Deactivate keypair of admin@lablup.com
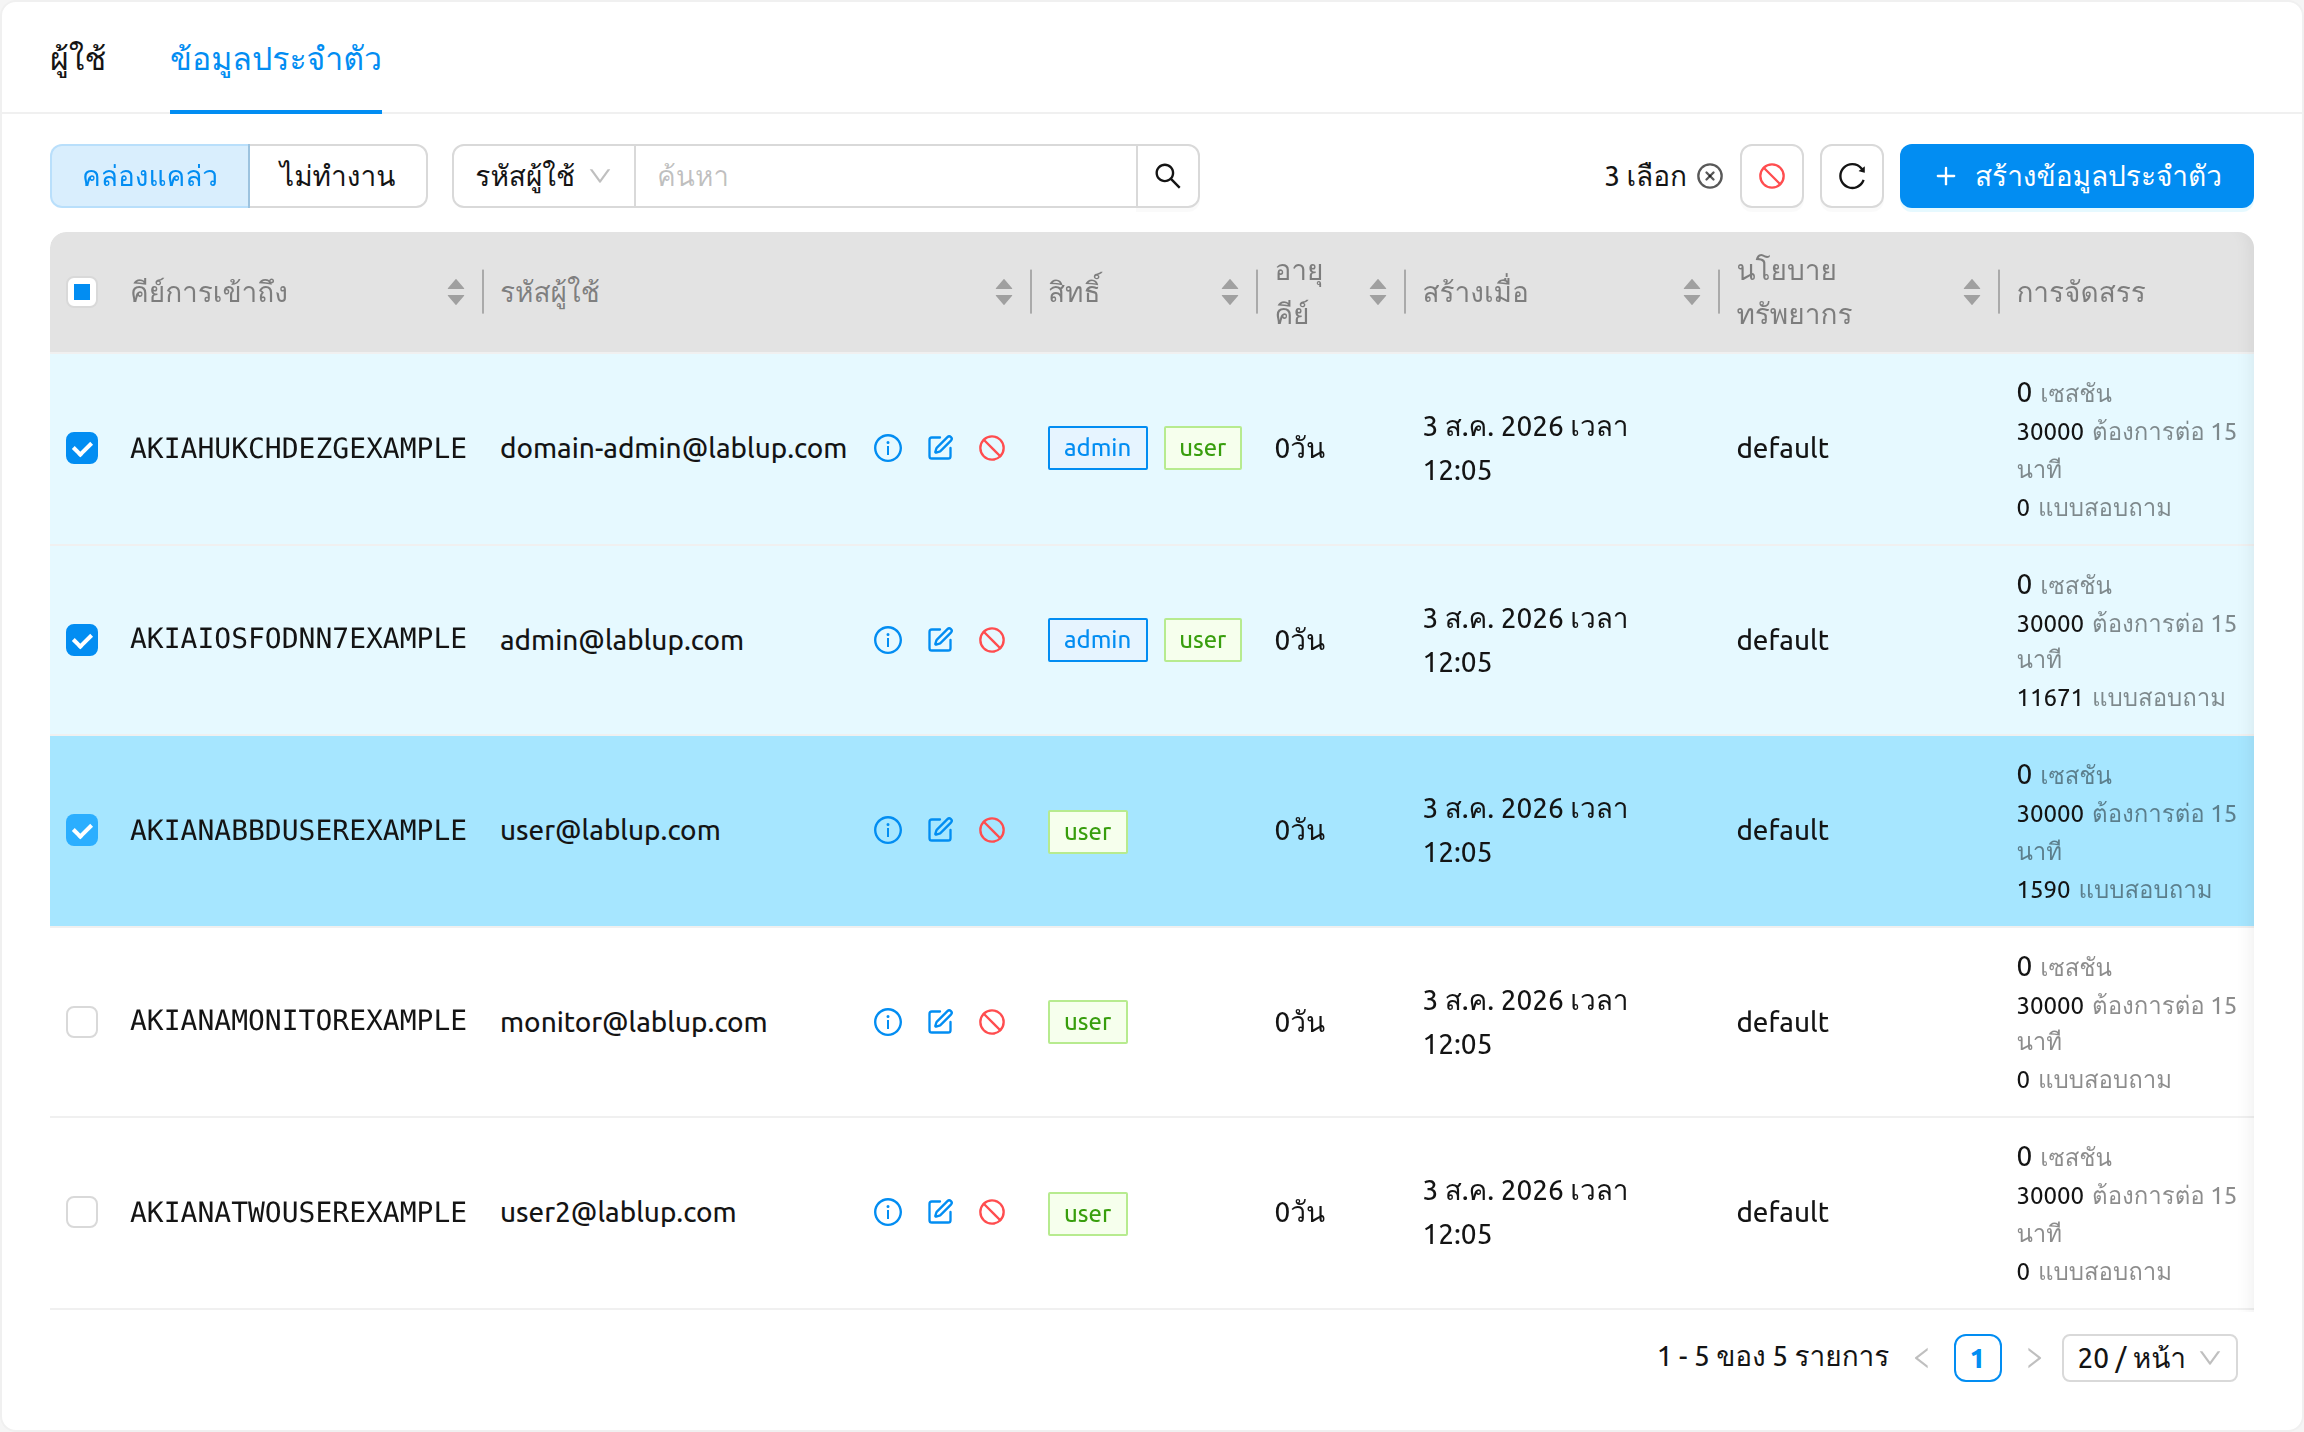The height and width of the screenshot is (1432, 2304). (992, 640)
